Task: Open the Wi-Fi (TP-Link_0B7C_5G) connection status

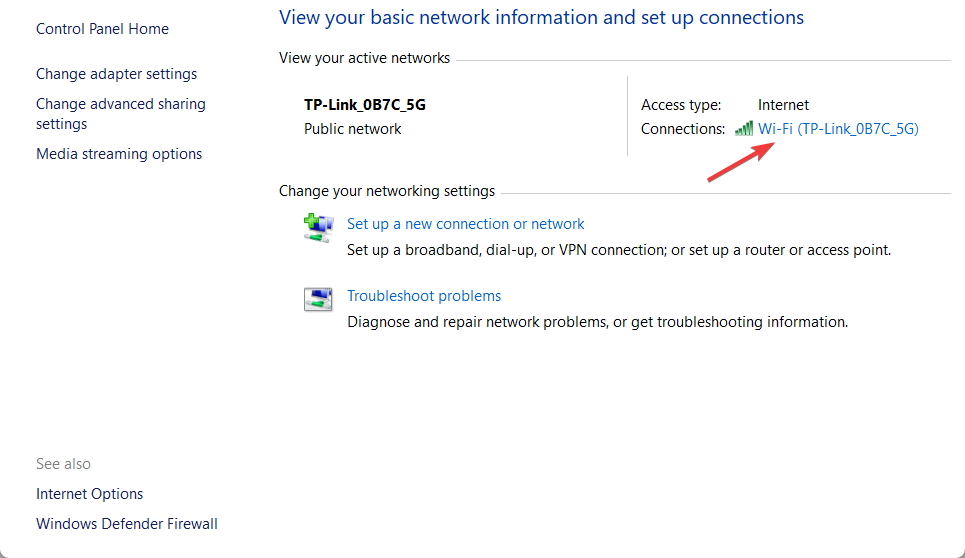Action: tap(838, 129)
